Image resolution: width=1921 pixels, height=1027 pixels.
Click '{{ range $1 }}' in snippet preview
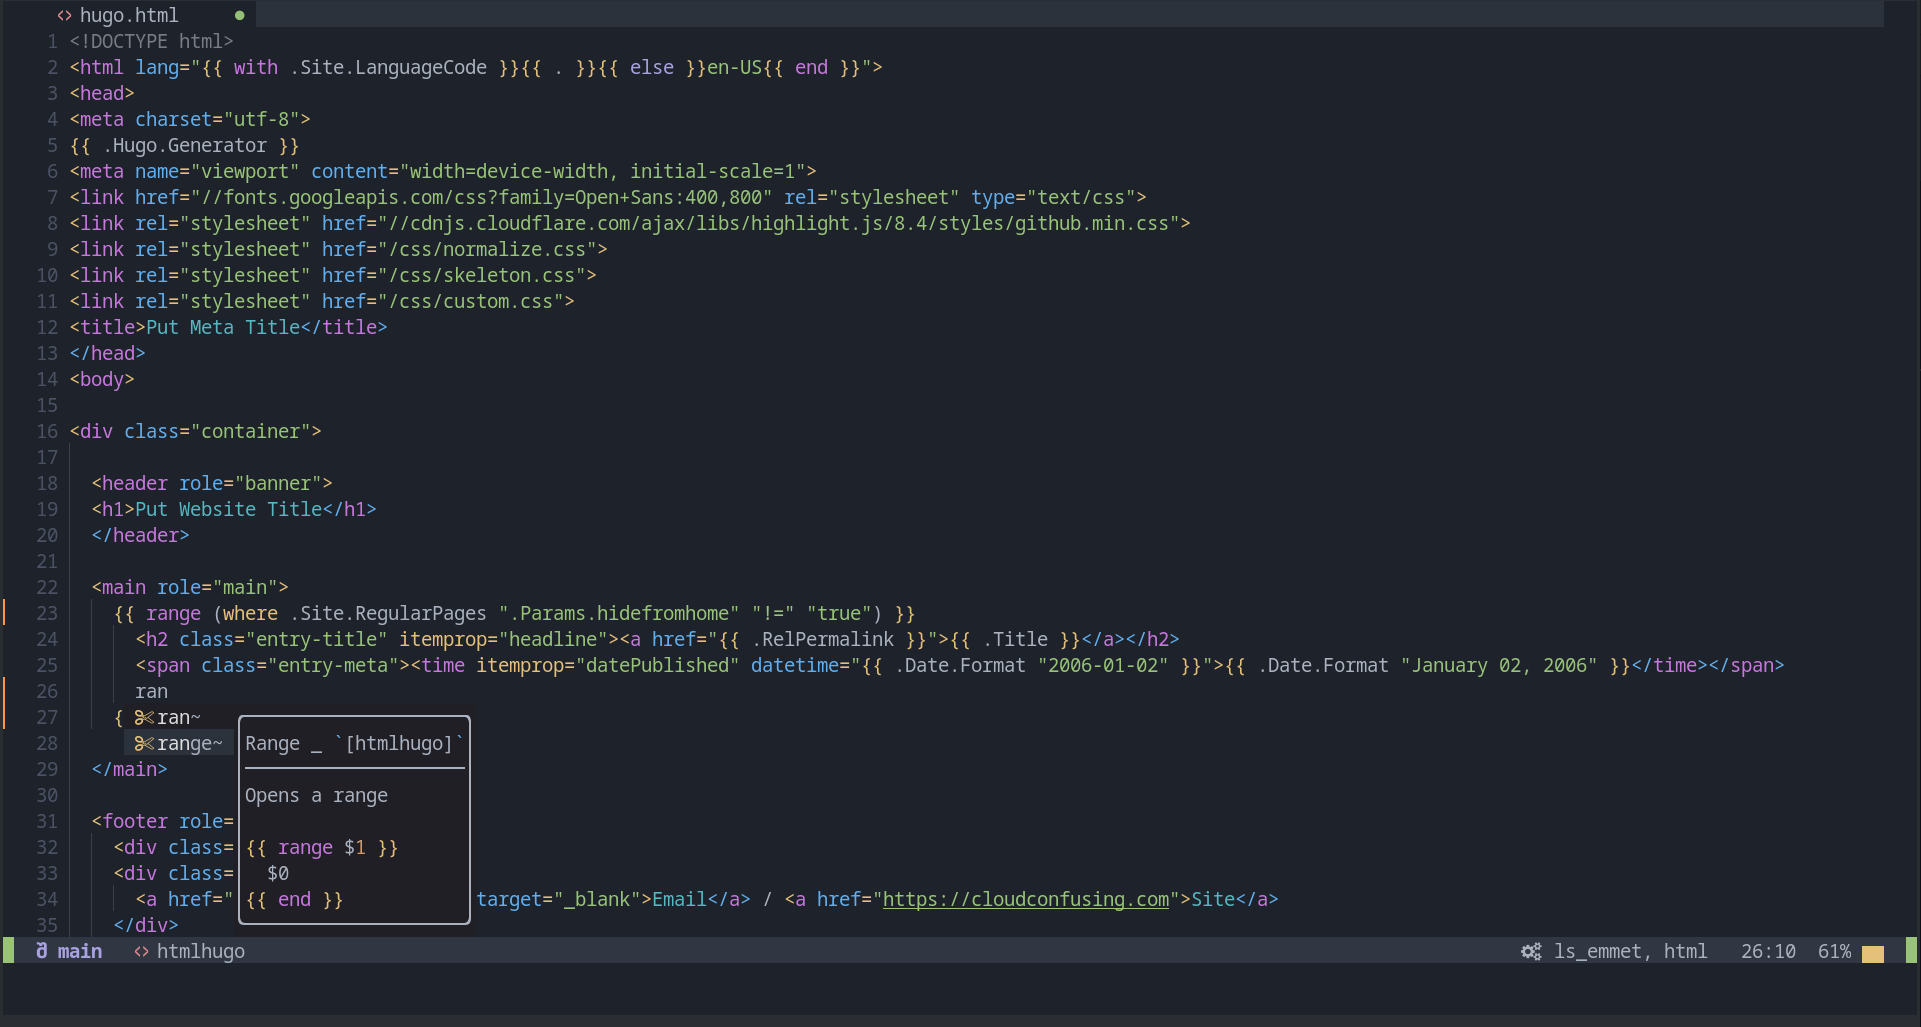(322, 847)
